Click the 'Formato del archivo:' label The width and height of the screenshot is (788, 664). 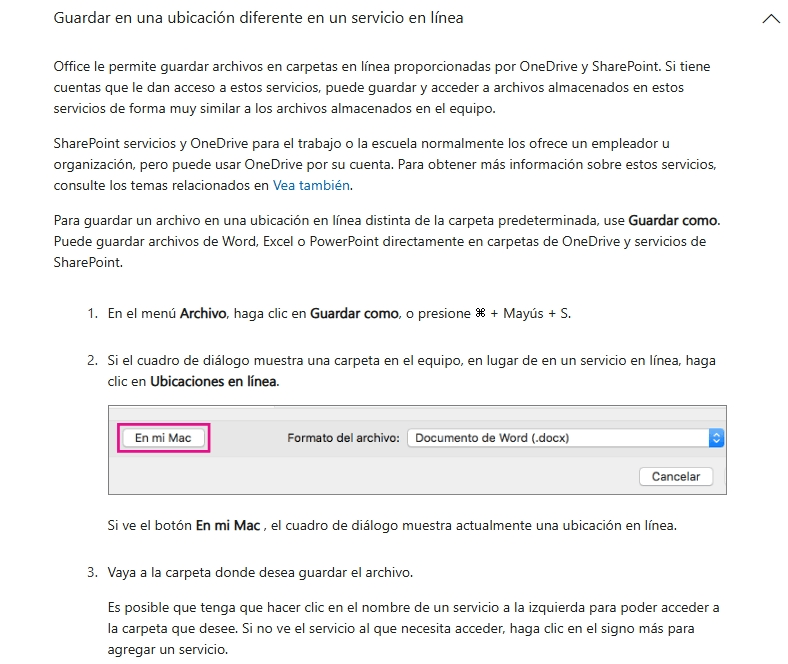tap(343, 438)
